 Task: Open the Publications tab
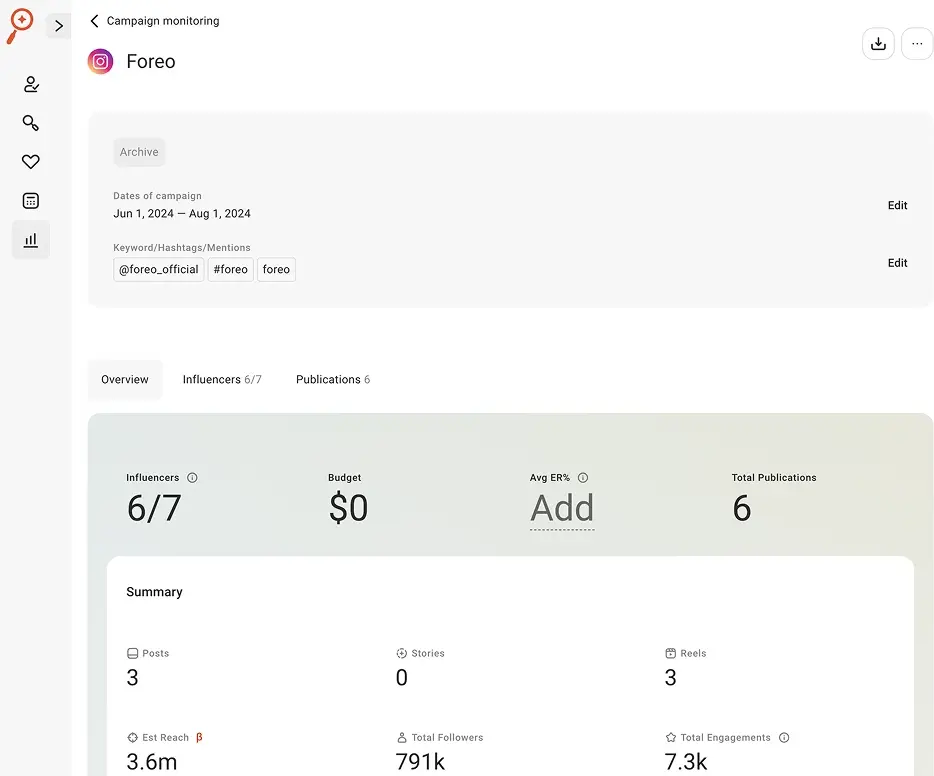point(333,379)
